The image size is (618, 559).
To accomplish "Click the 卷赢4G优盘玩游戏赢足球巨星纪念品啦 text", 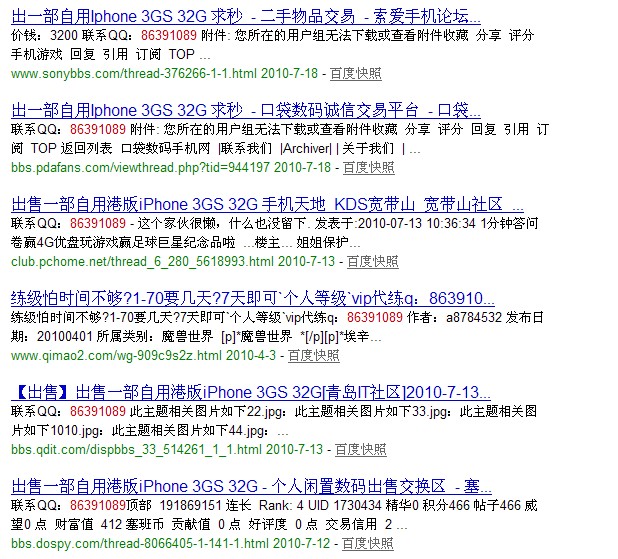I will tap(123, 242).
